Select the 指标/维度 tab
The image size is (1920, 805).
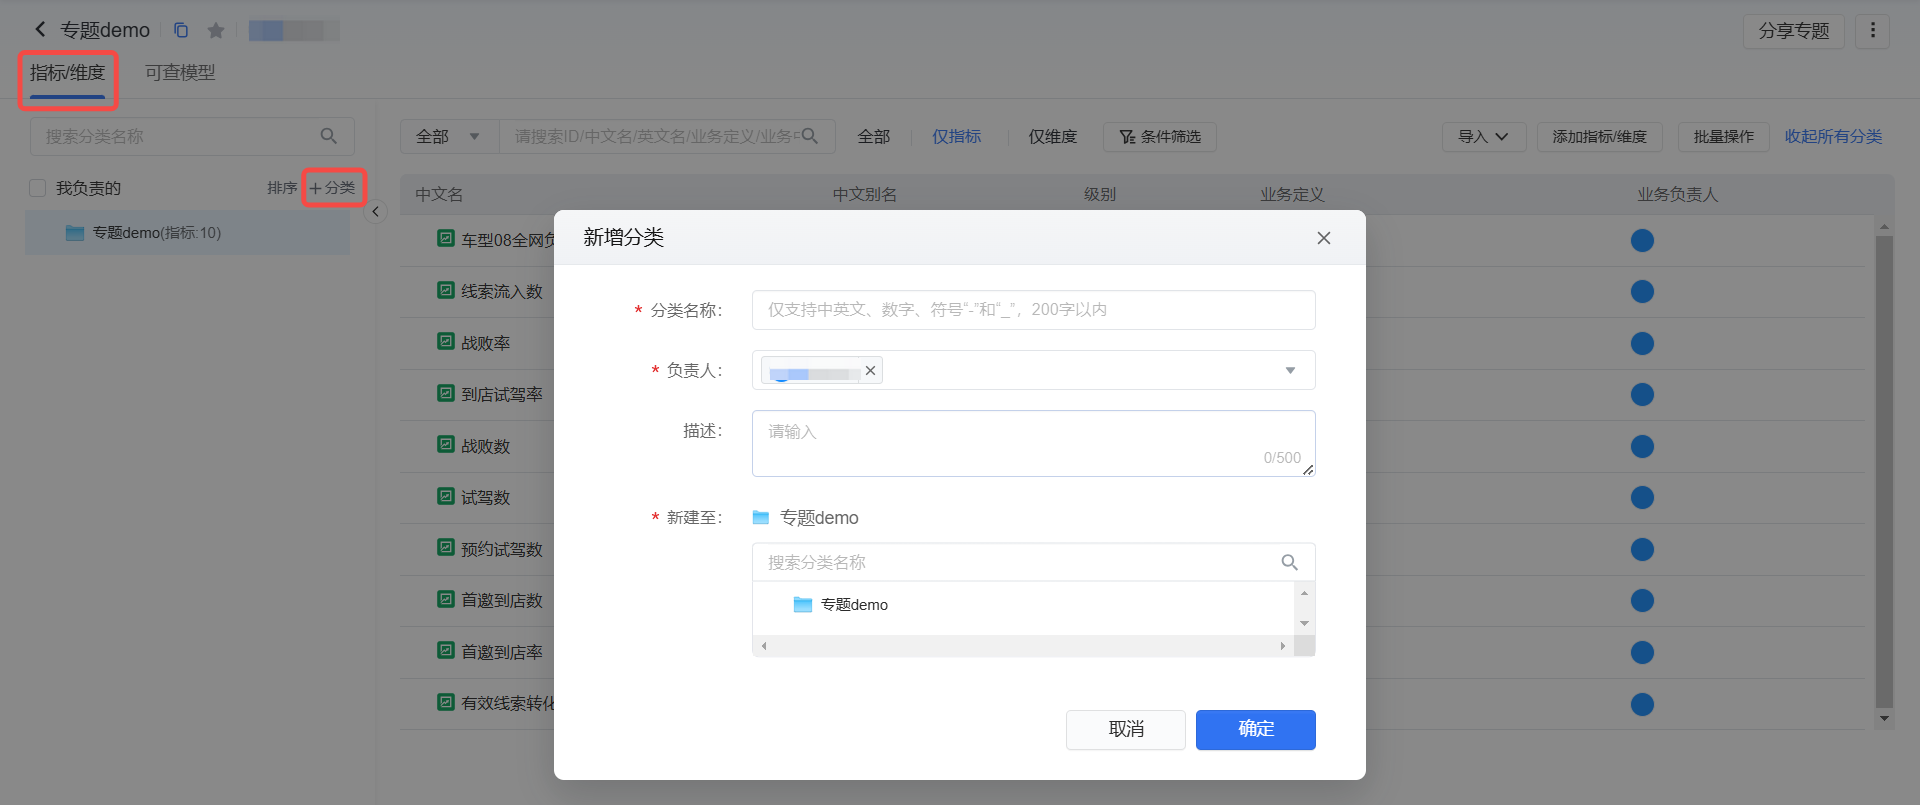coord(67,73)
